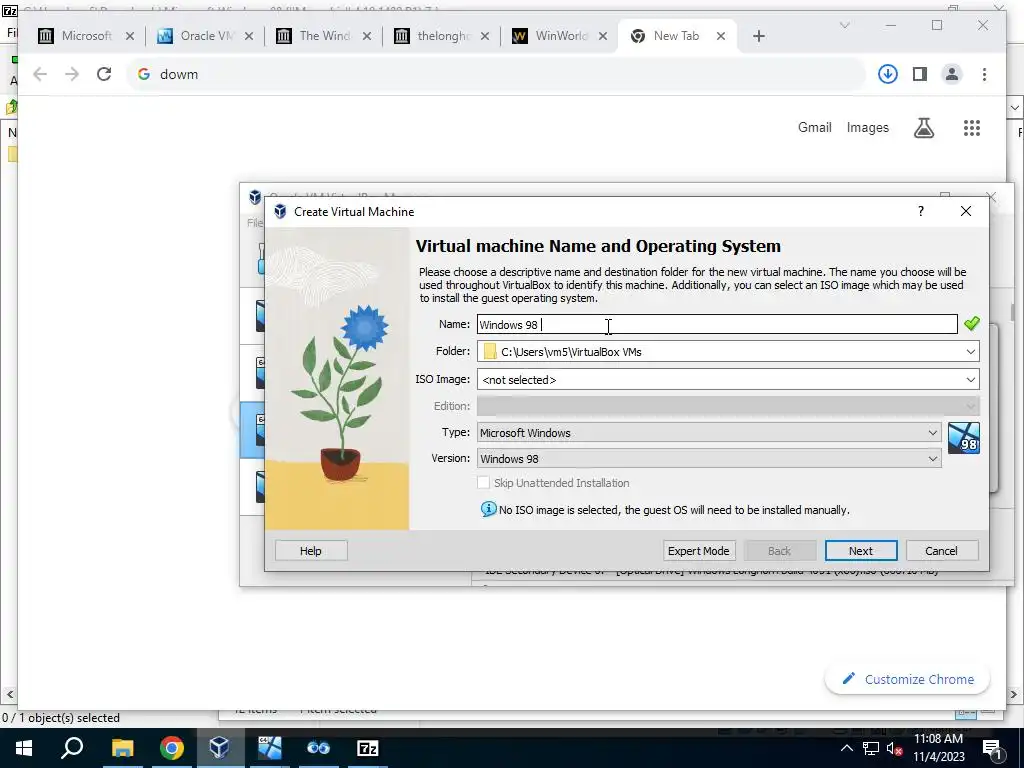Image resolution: width=1024 pixels, height=768 pixels.
Task: Click the info icon beside no ISO message
Action: point(488,509)
